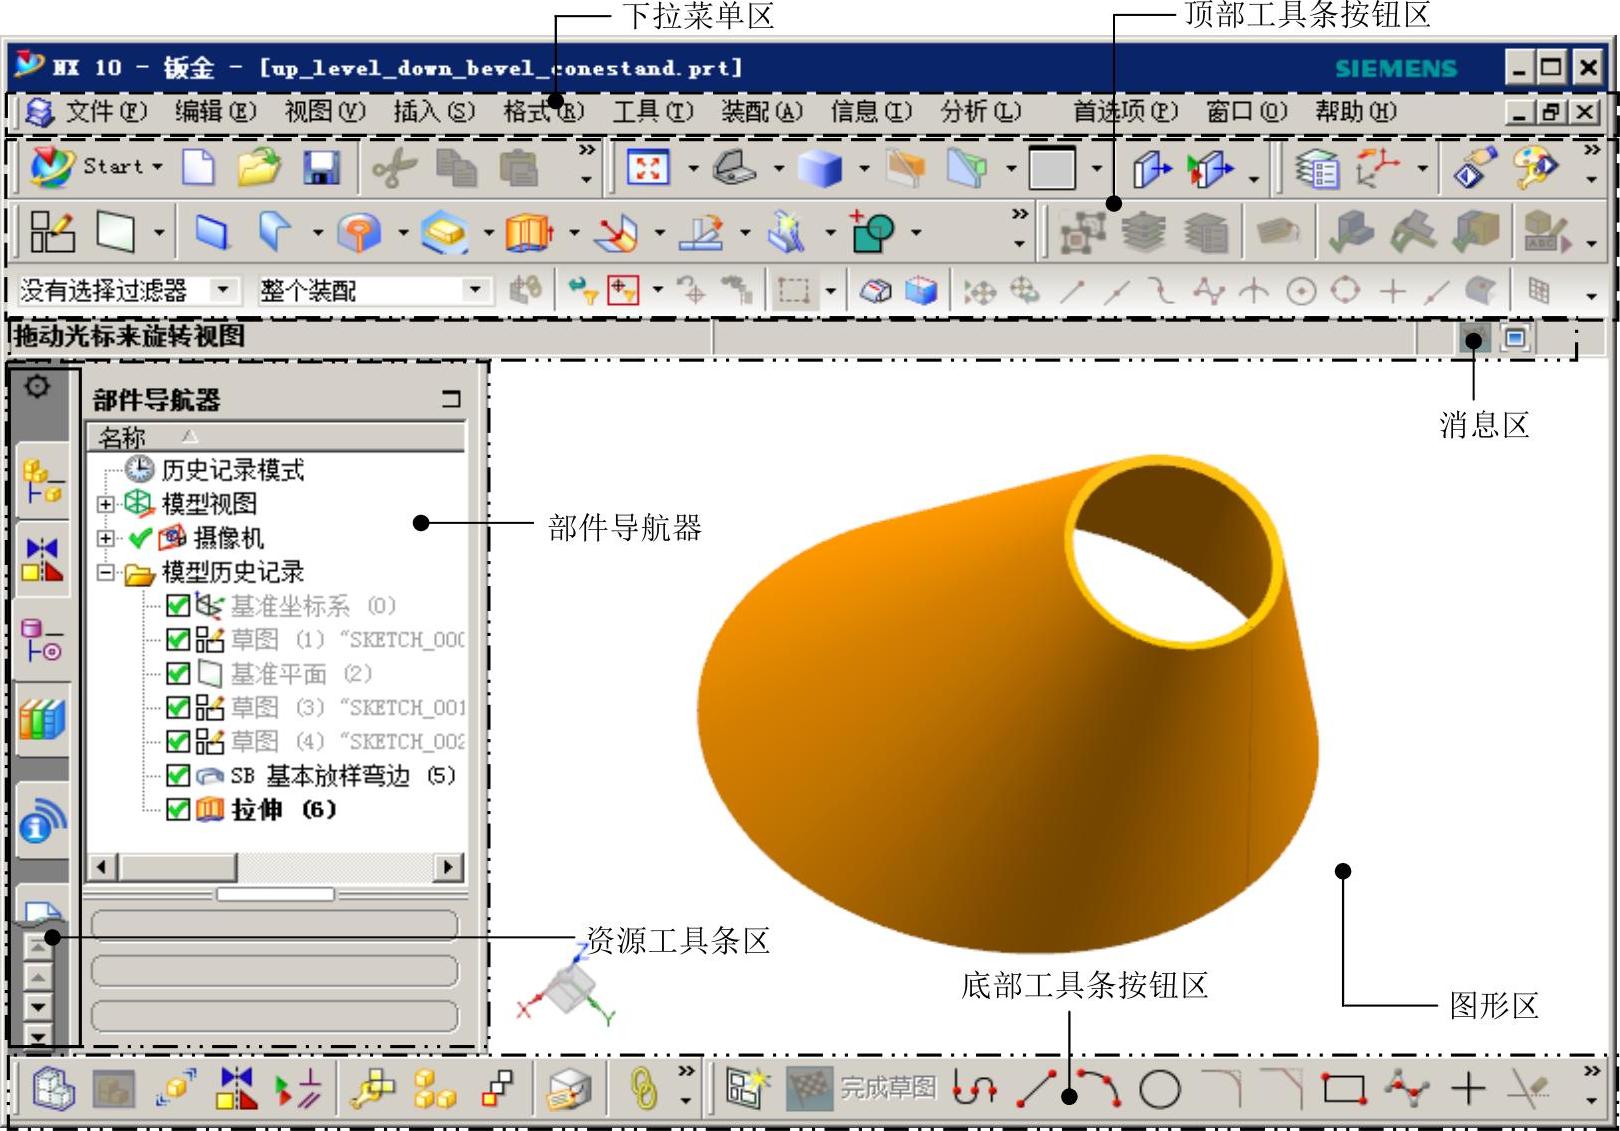Open the 没有选择过滤器 dropdown
The image size is (1620, 1131).
(x=223, y=291)
